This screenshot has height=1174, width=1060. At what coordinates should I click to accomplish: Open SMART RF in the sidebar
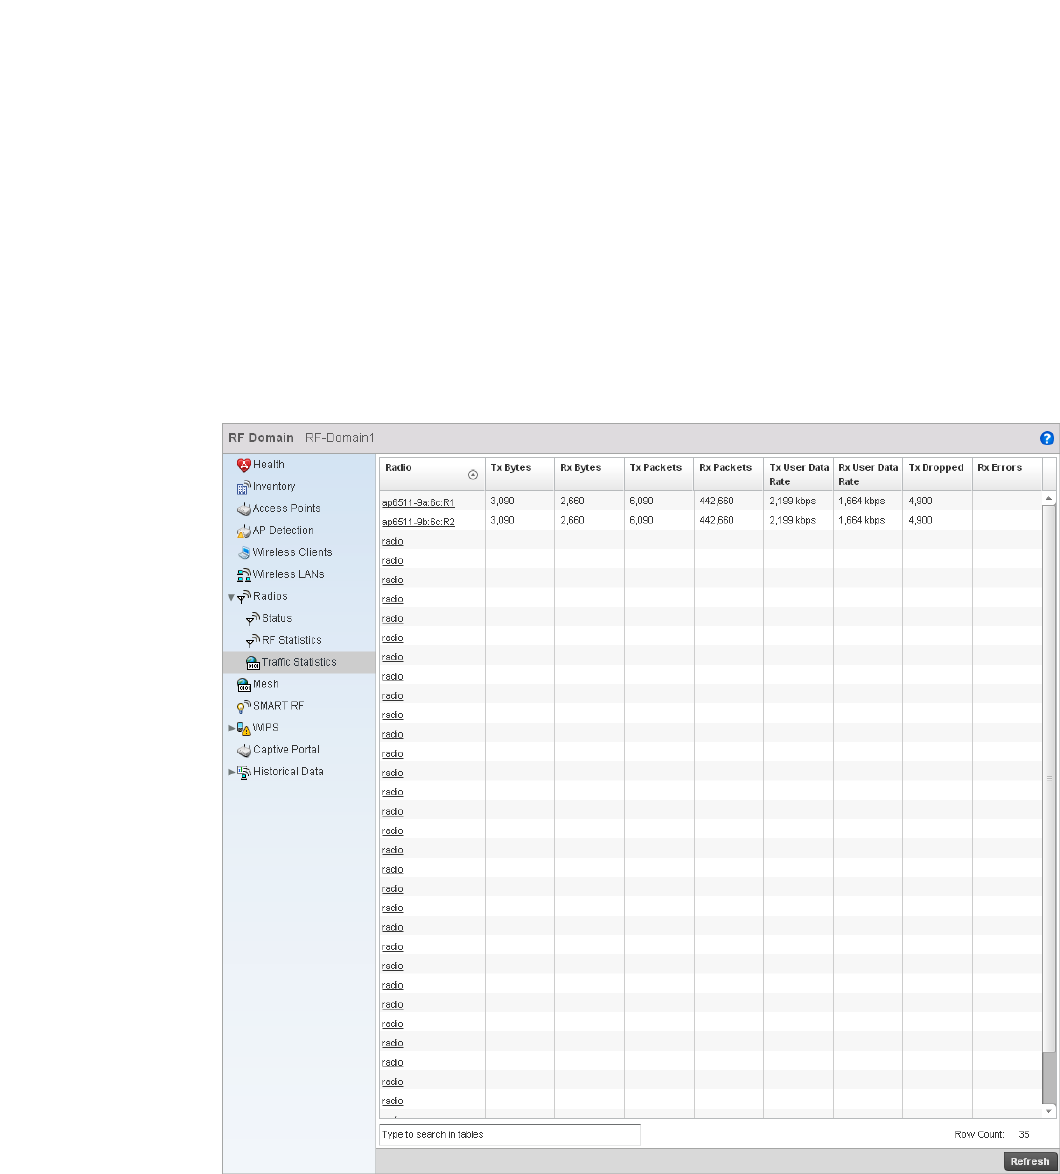pos(278,705)
